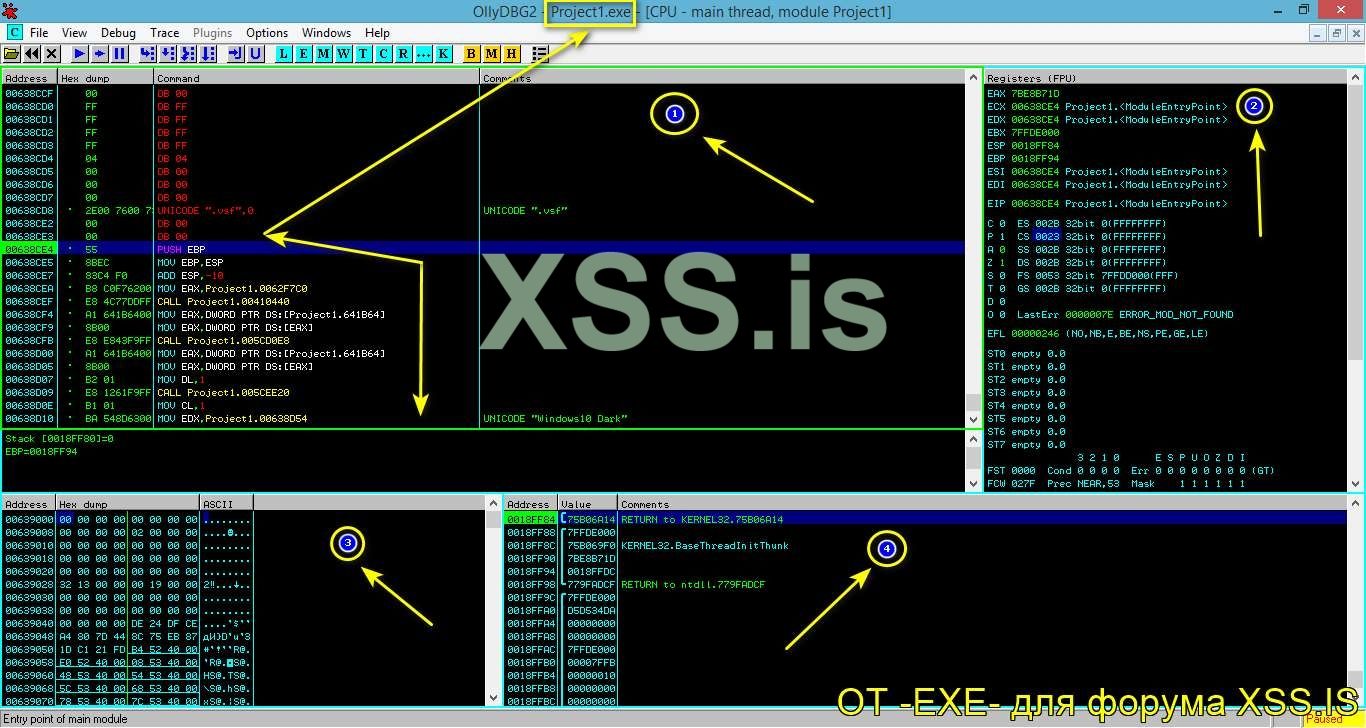
Task: Click the ASCII column header in dump pane
Action: [x=226, y=504]
